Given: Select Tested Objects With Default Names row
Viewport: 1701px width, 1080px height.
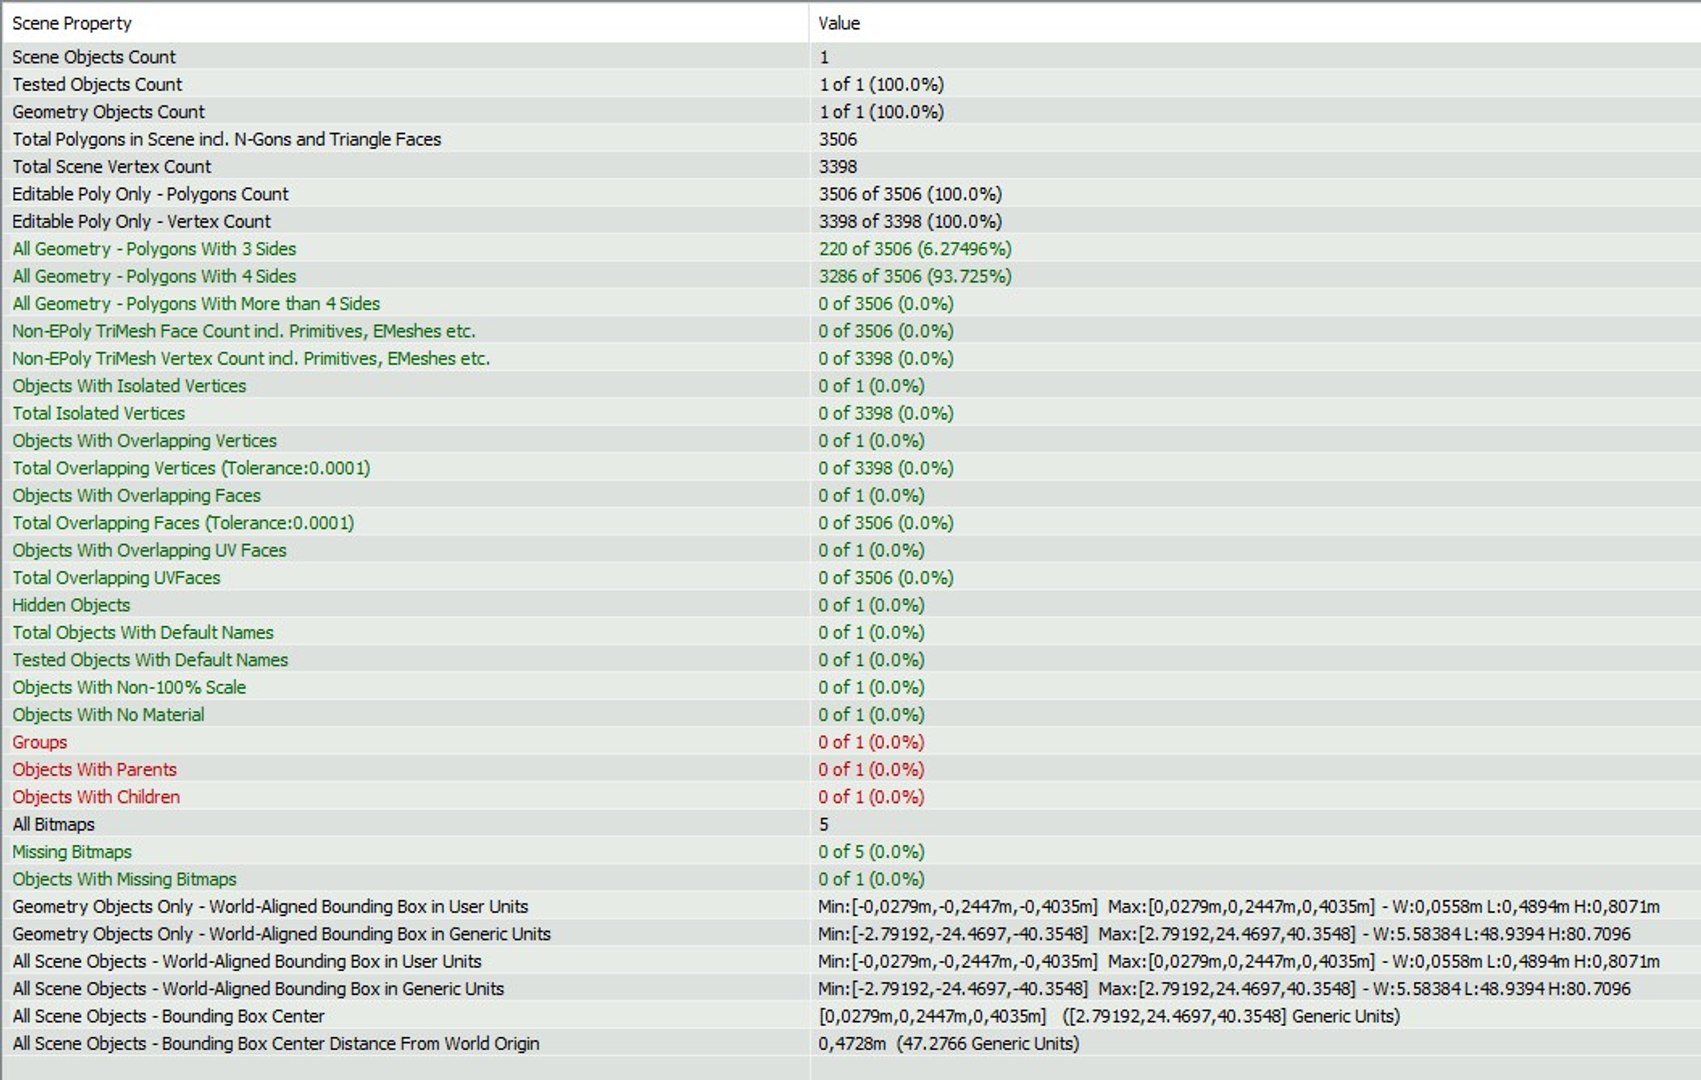Looking at the screenshot, I should 850,660.
